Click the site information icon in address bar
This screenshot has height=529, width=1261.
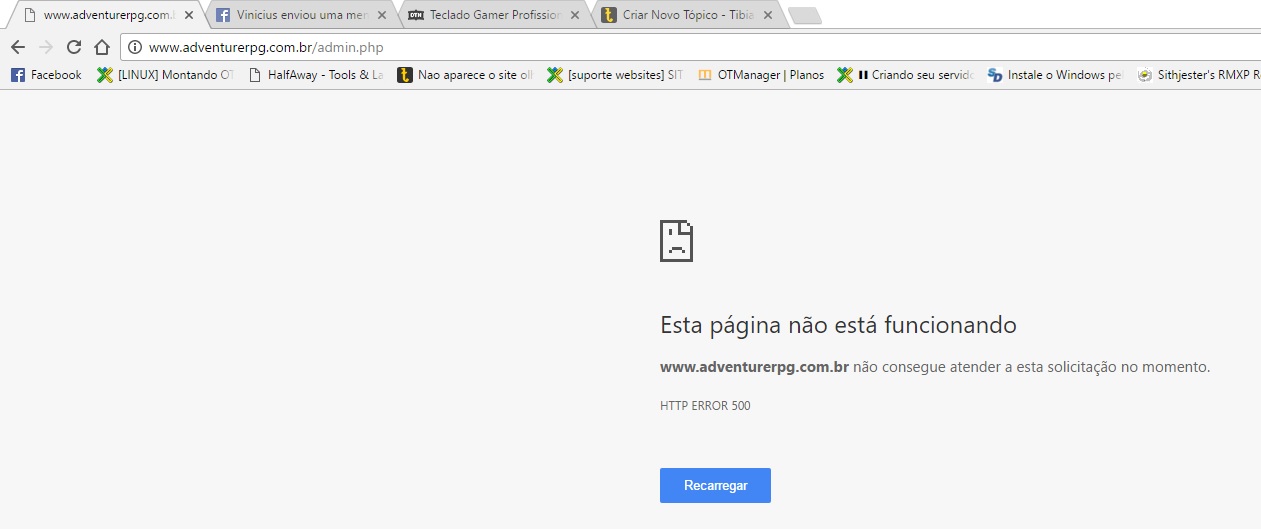(135, 47)
